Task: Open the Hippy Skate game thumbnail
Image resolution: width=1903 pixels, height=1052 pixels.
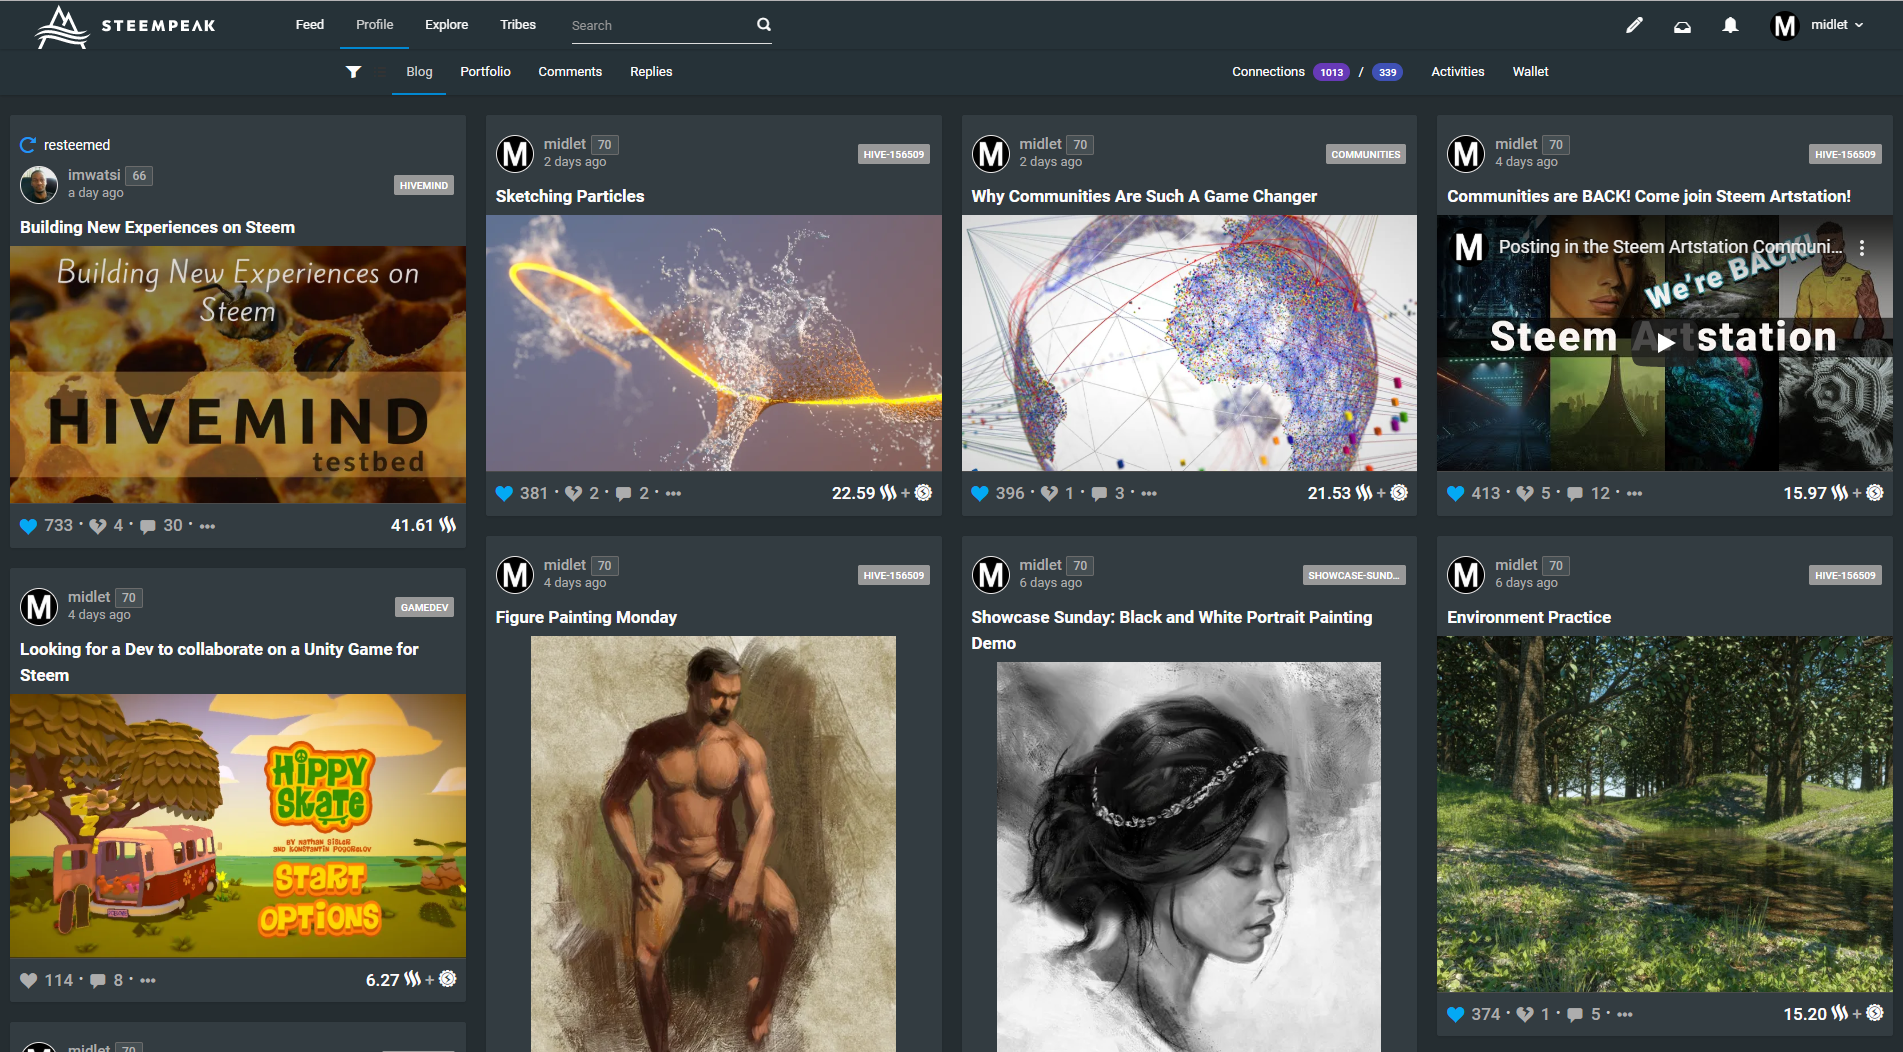Action: (238, 826)
